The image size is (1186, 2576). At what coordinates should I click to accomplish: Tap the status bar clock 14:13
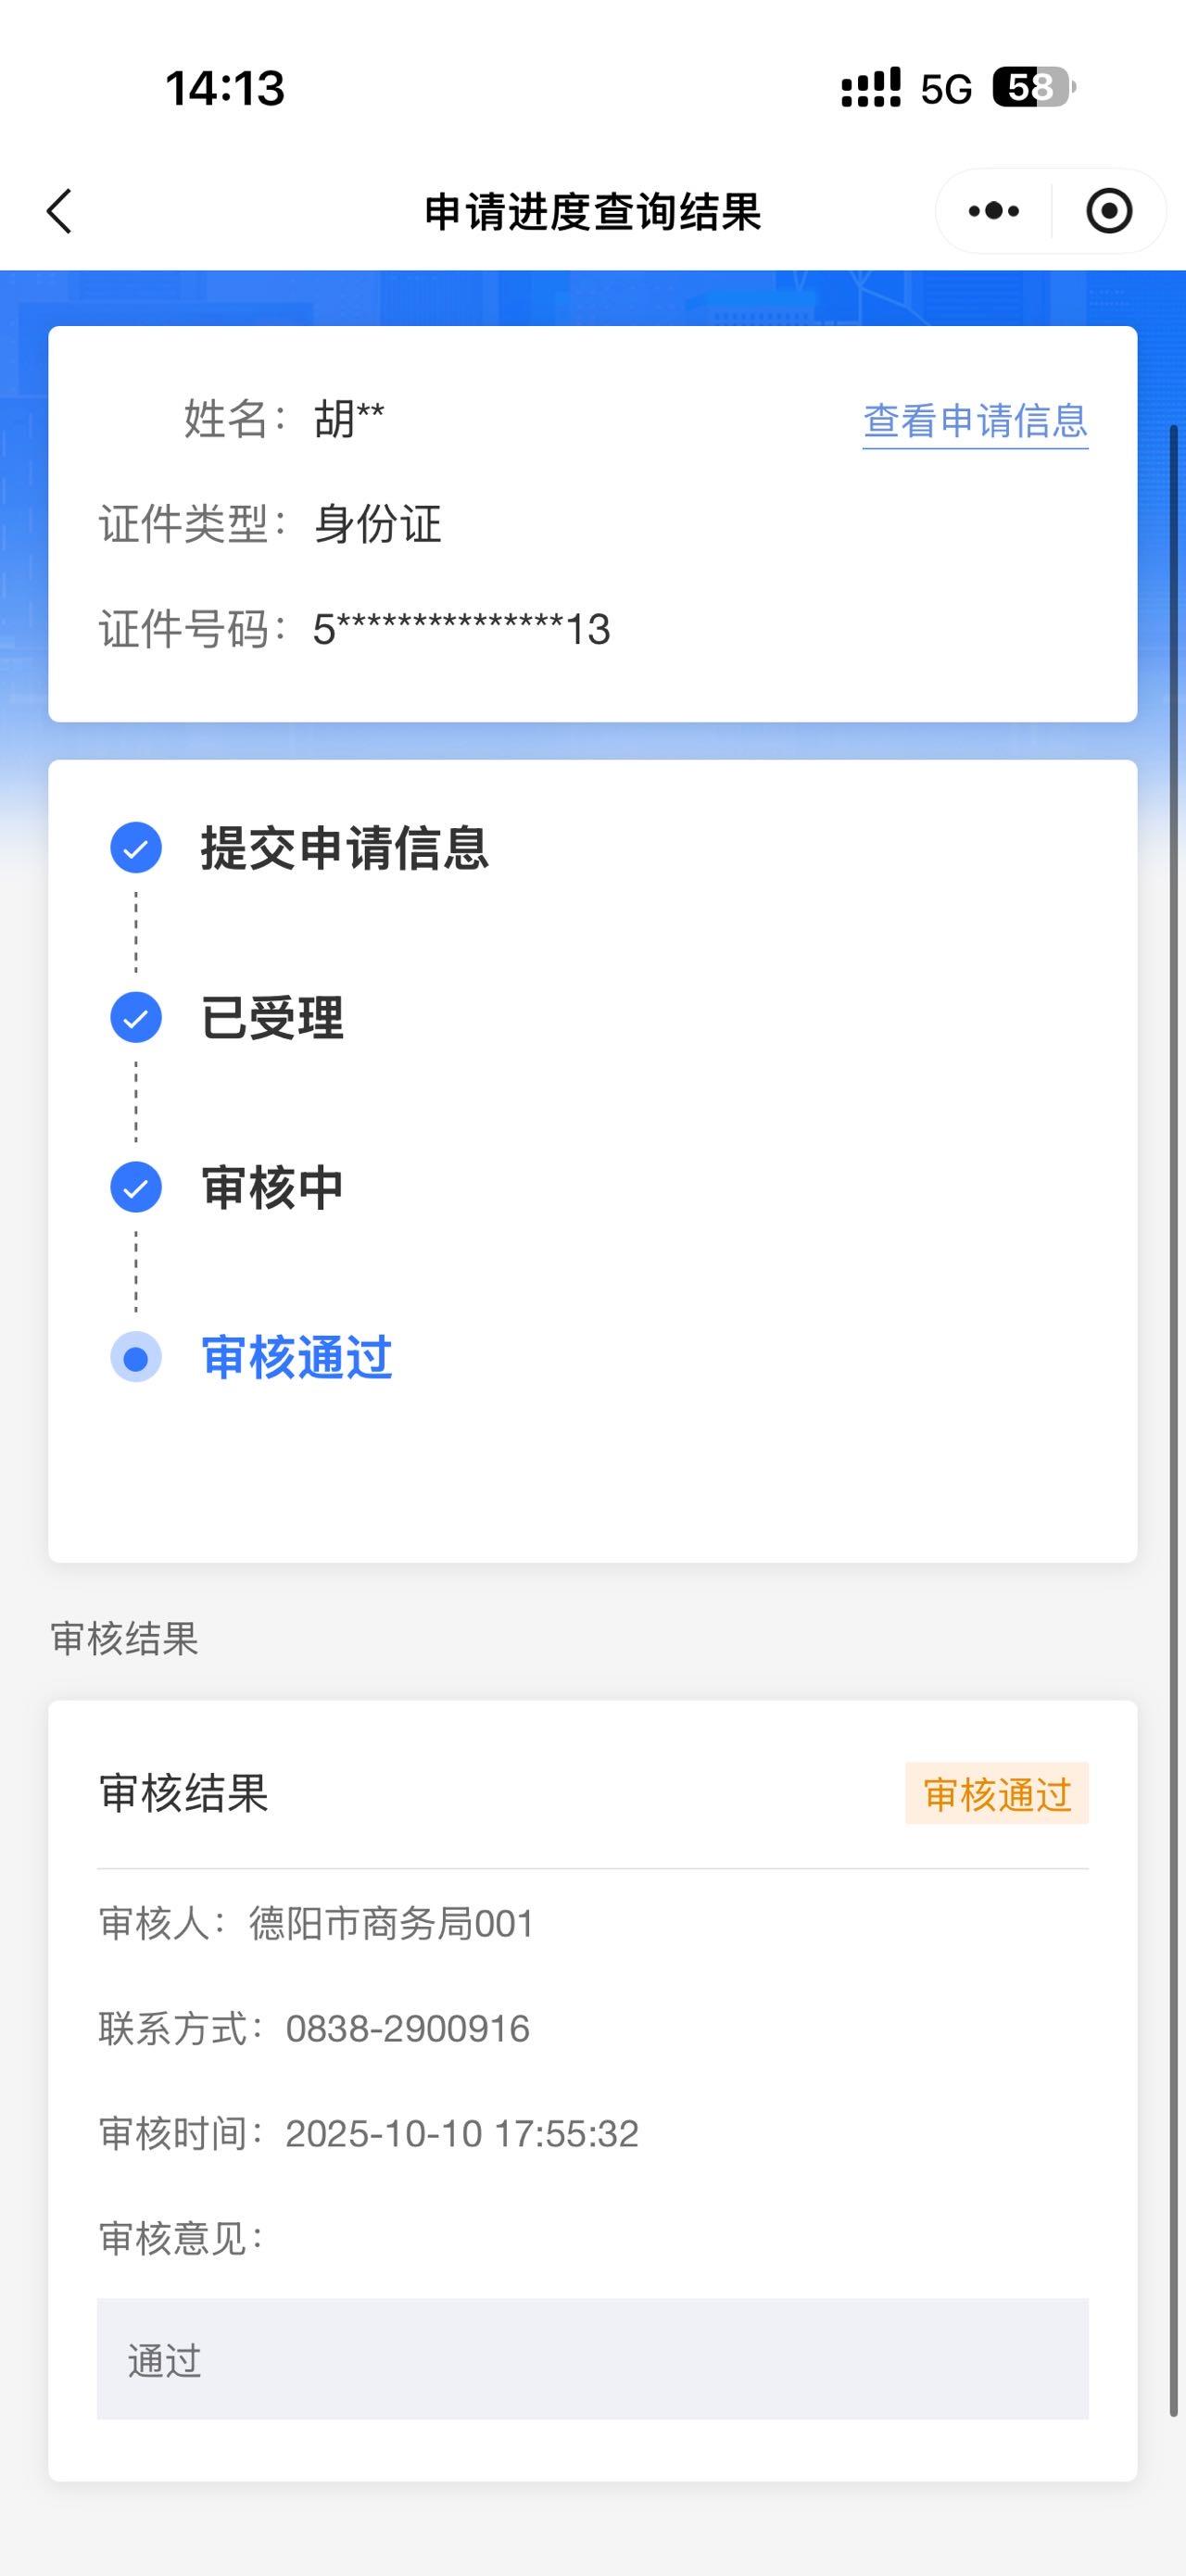[x=225, y=88]
